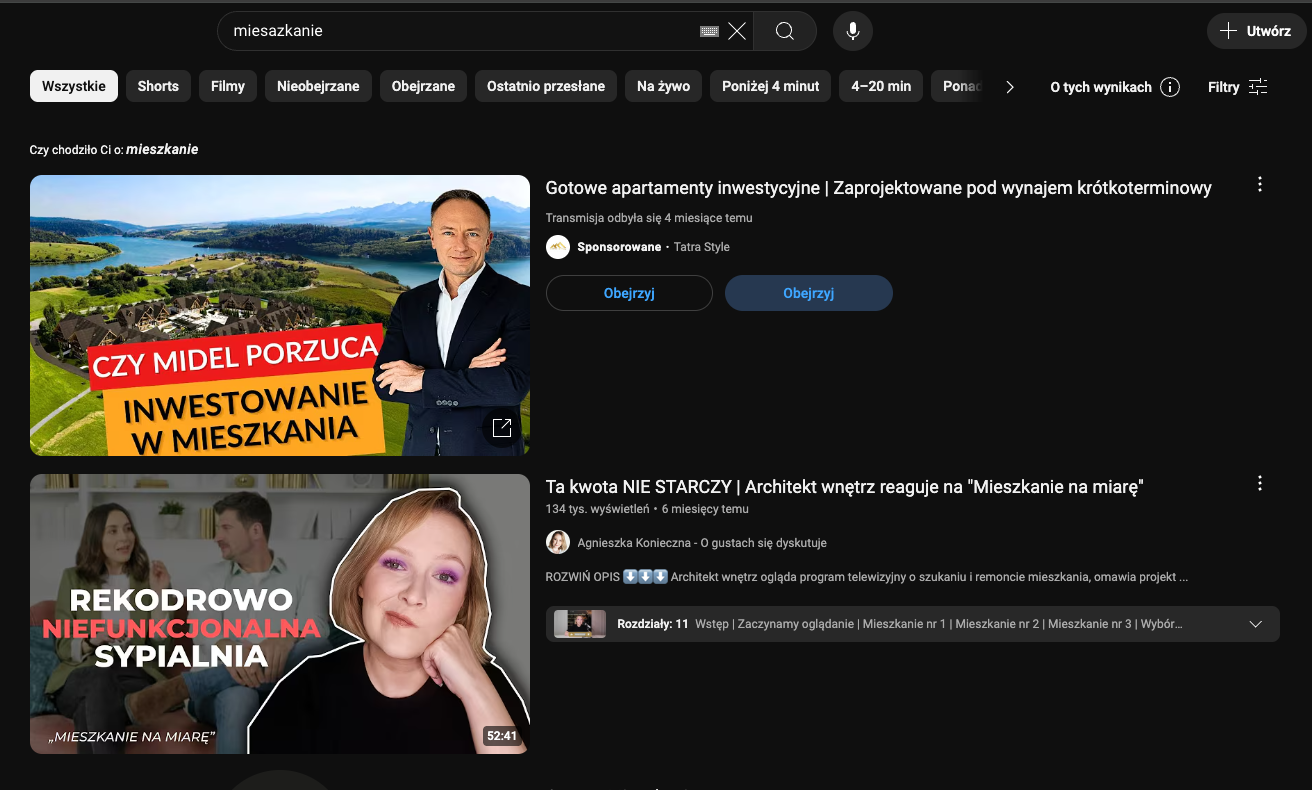Open the three-dot menu on the Architekt wnętrz video

click(x=1259, y=483)
